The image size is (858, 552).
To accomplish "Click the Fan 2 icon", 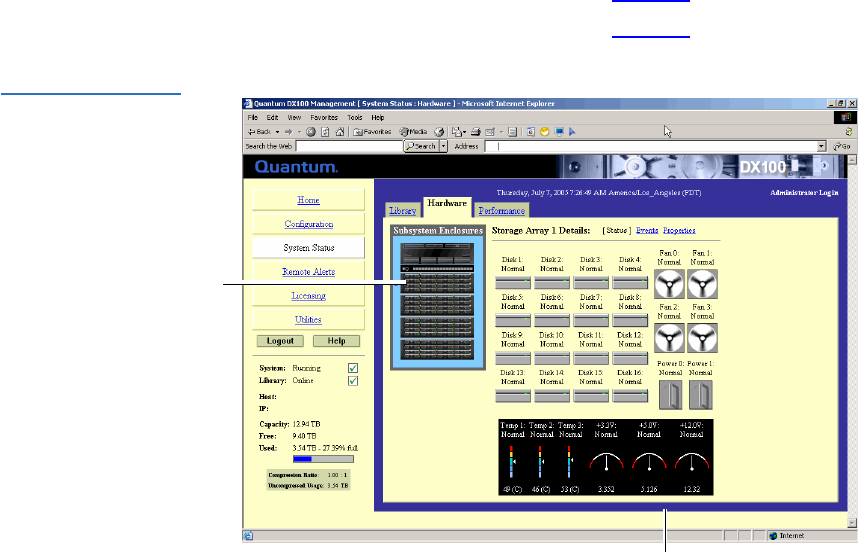I will point(669,338).
